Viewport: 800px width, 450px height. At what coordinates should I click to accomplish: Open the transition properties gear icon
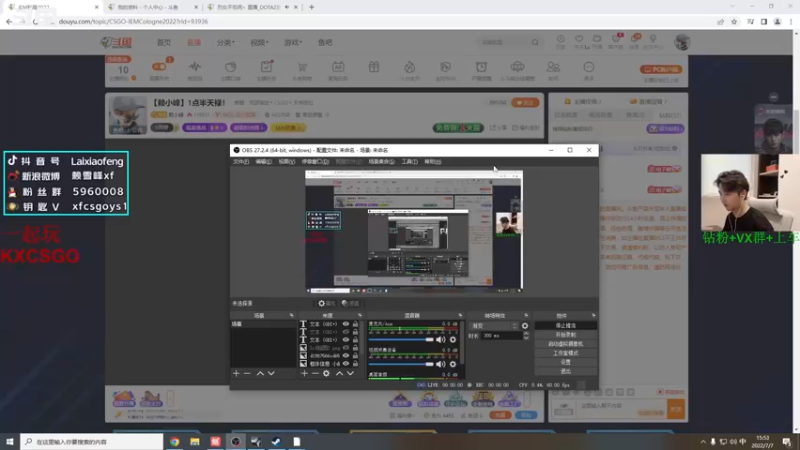click(x=525, y=326)
